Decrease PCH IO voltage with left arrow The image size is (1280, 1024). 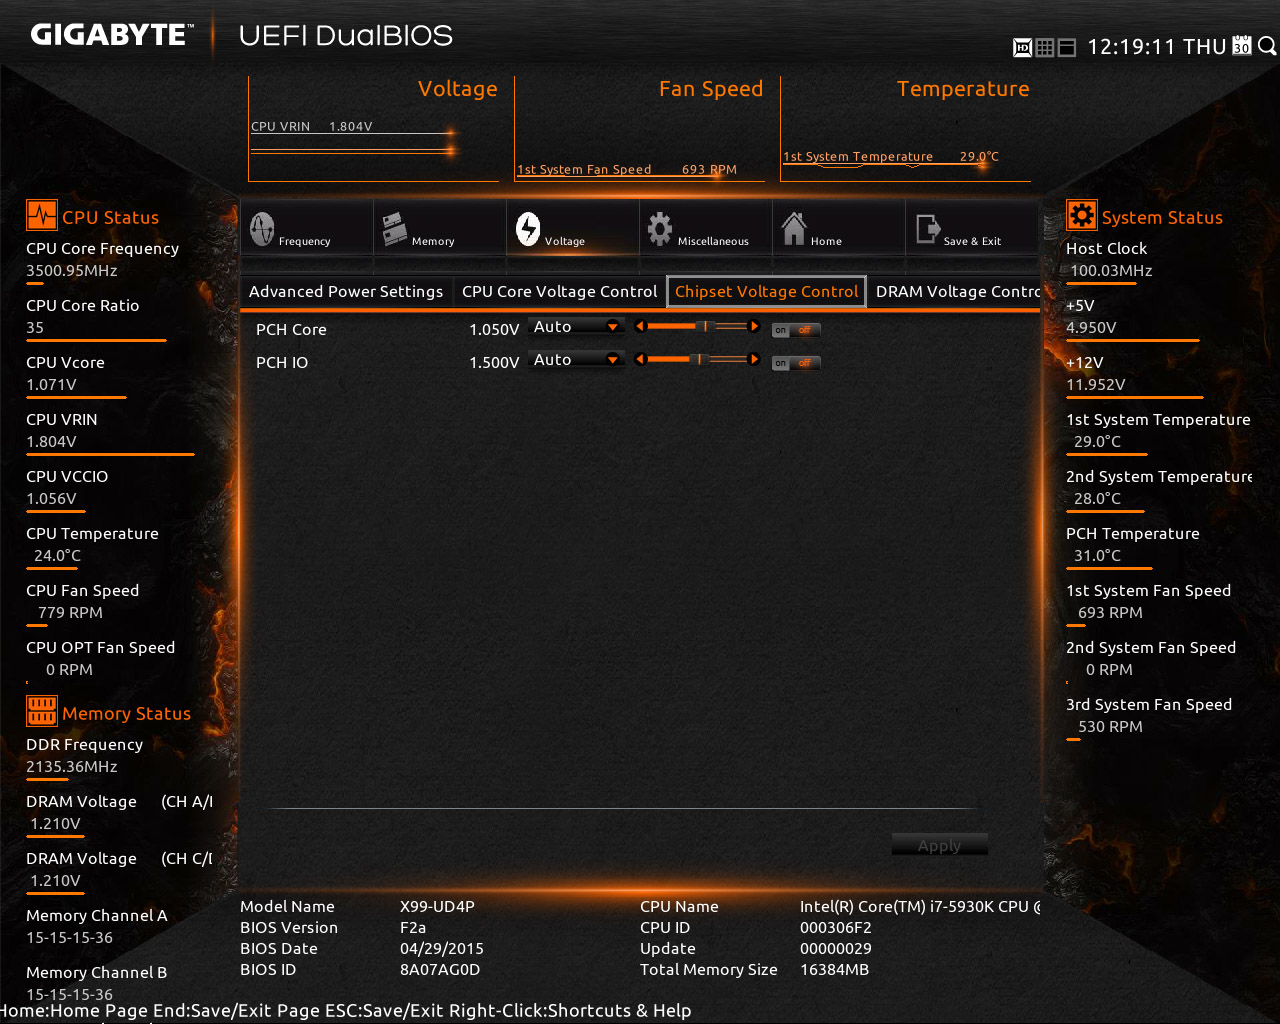click(x=640, y=359)
